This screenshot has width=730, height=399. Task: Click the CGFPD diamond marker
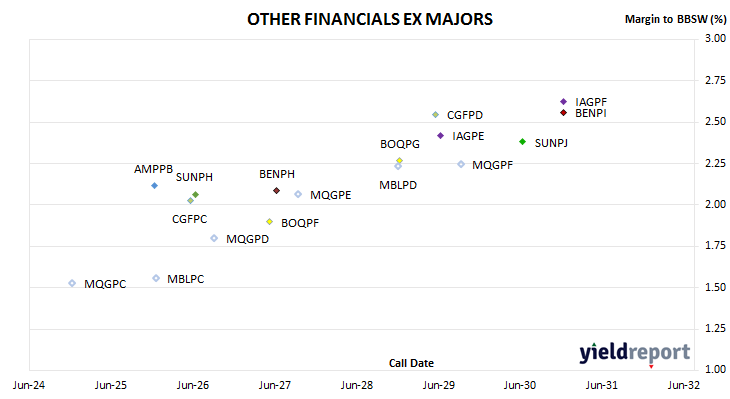pyautogui.click(x=435, y=115)
